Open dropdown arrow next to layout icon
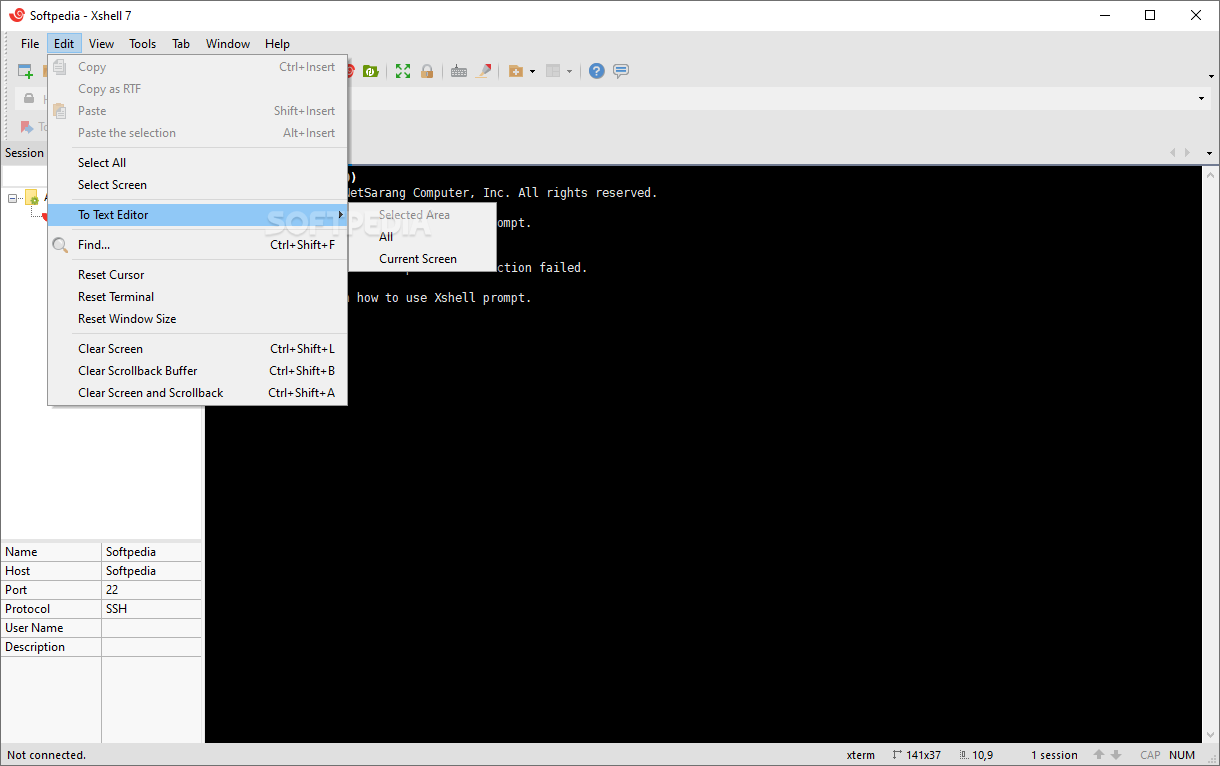This screenshot has height=766, width=1220. click(x=569, y=71)
